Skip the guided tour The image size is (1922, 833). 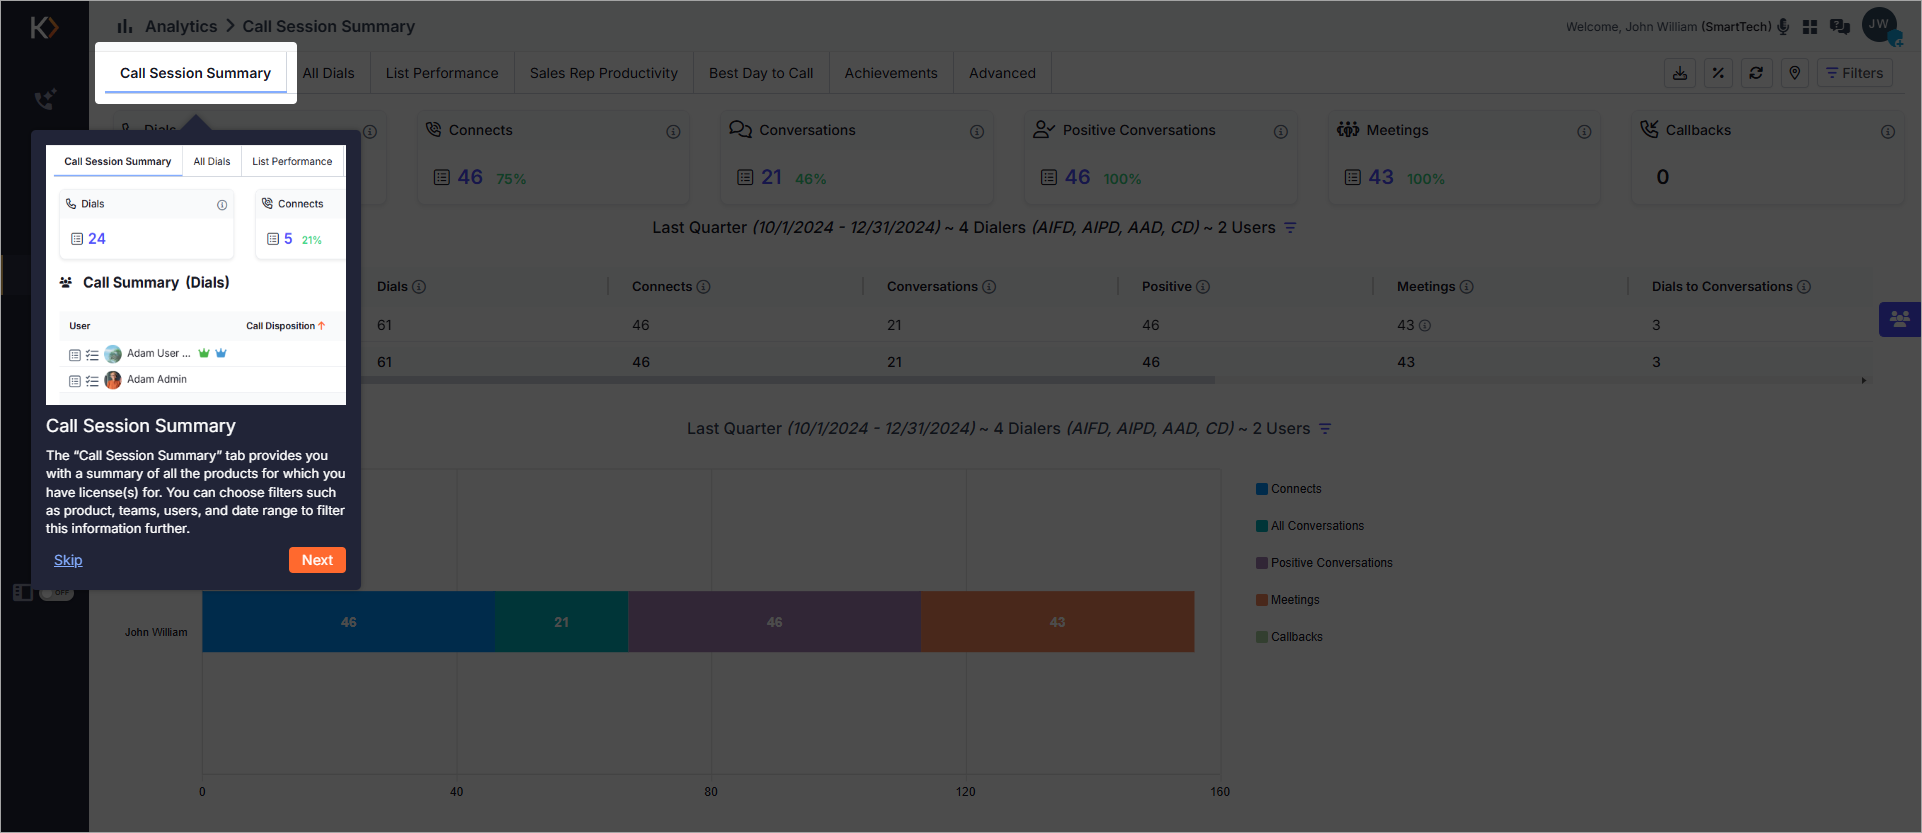(x=68, y=560)
